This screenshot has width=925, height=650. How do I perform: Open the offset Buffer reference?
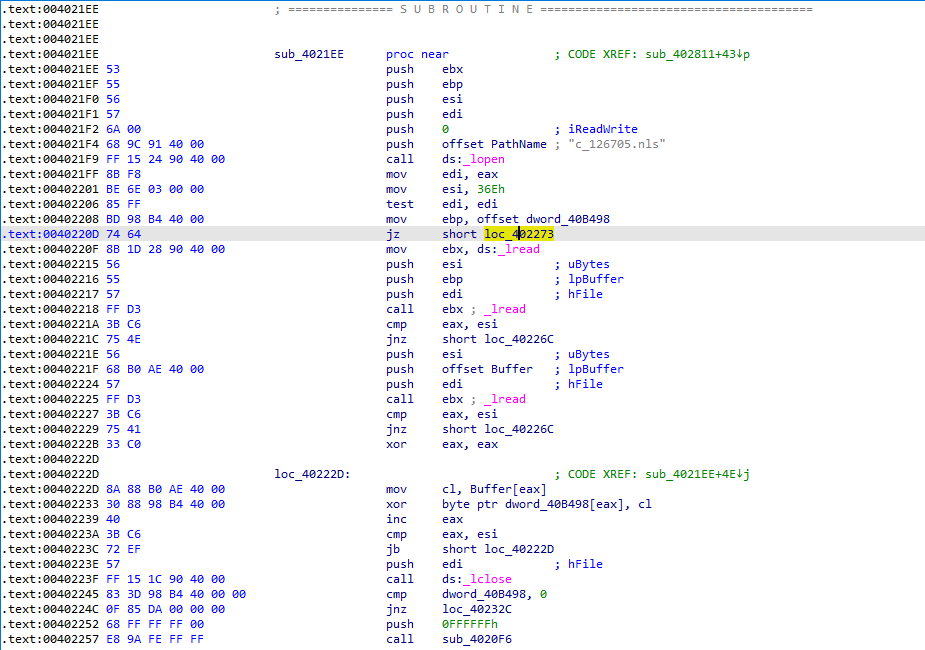pos(487,369)
